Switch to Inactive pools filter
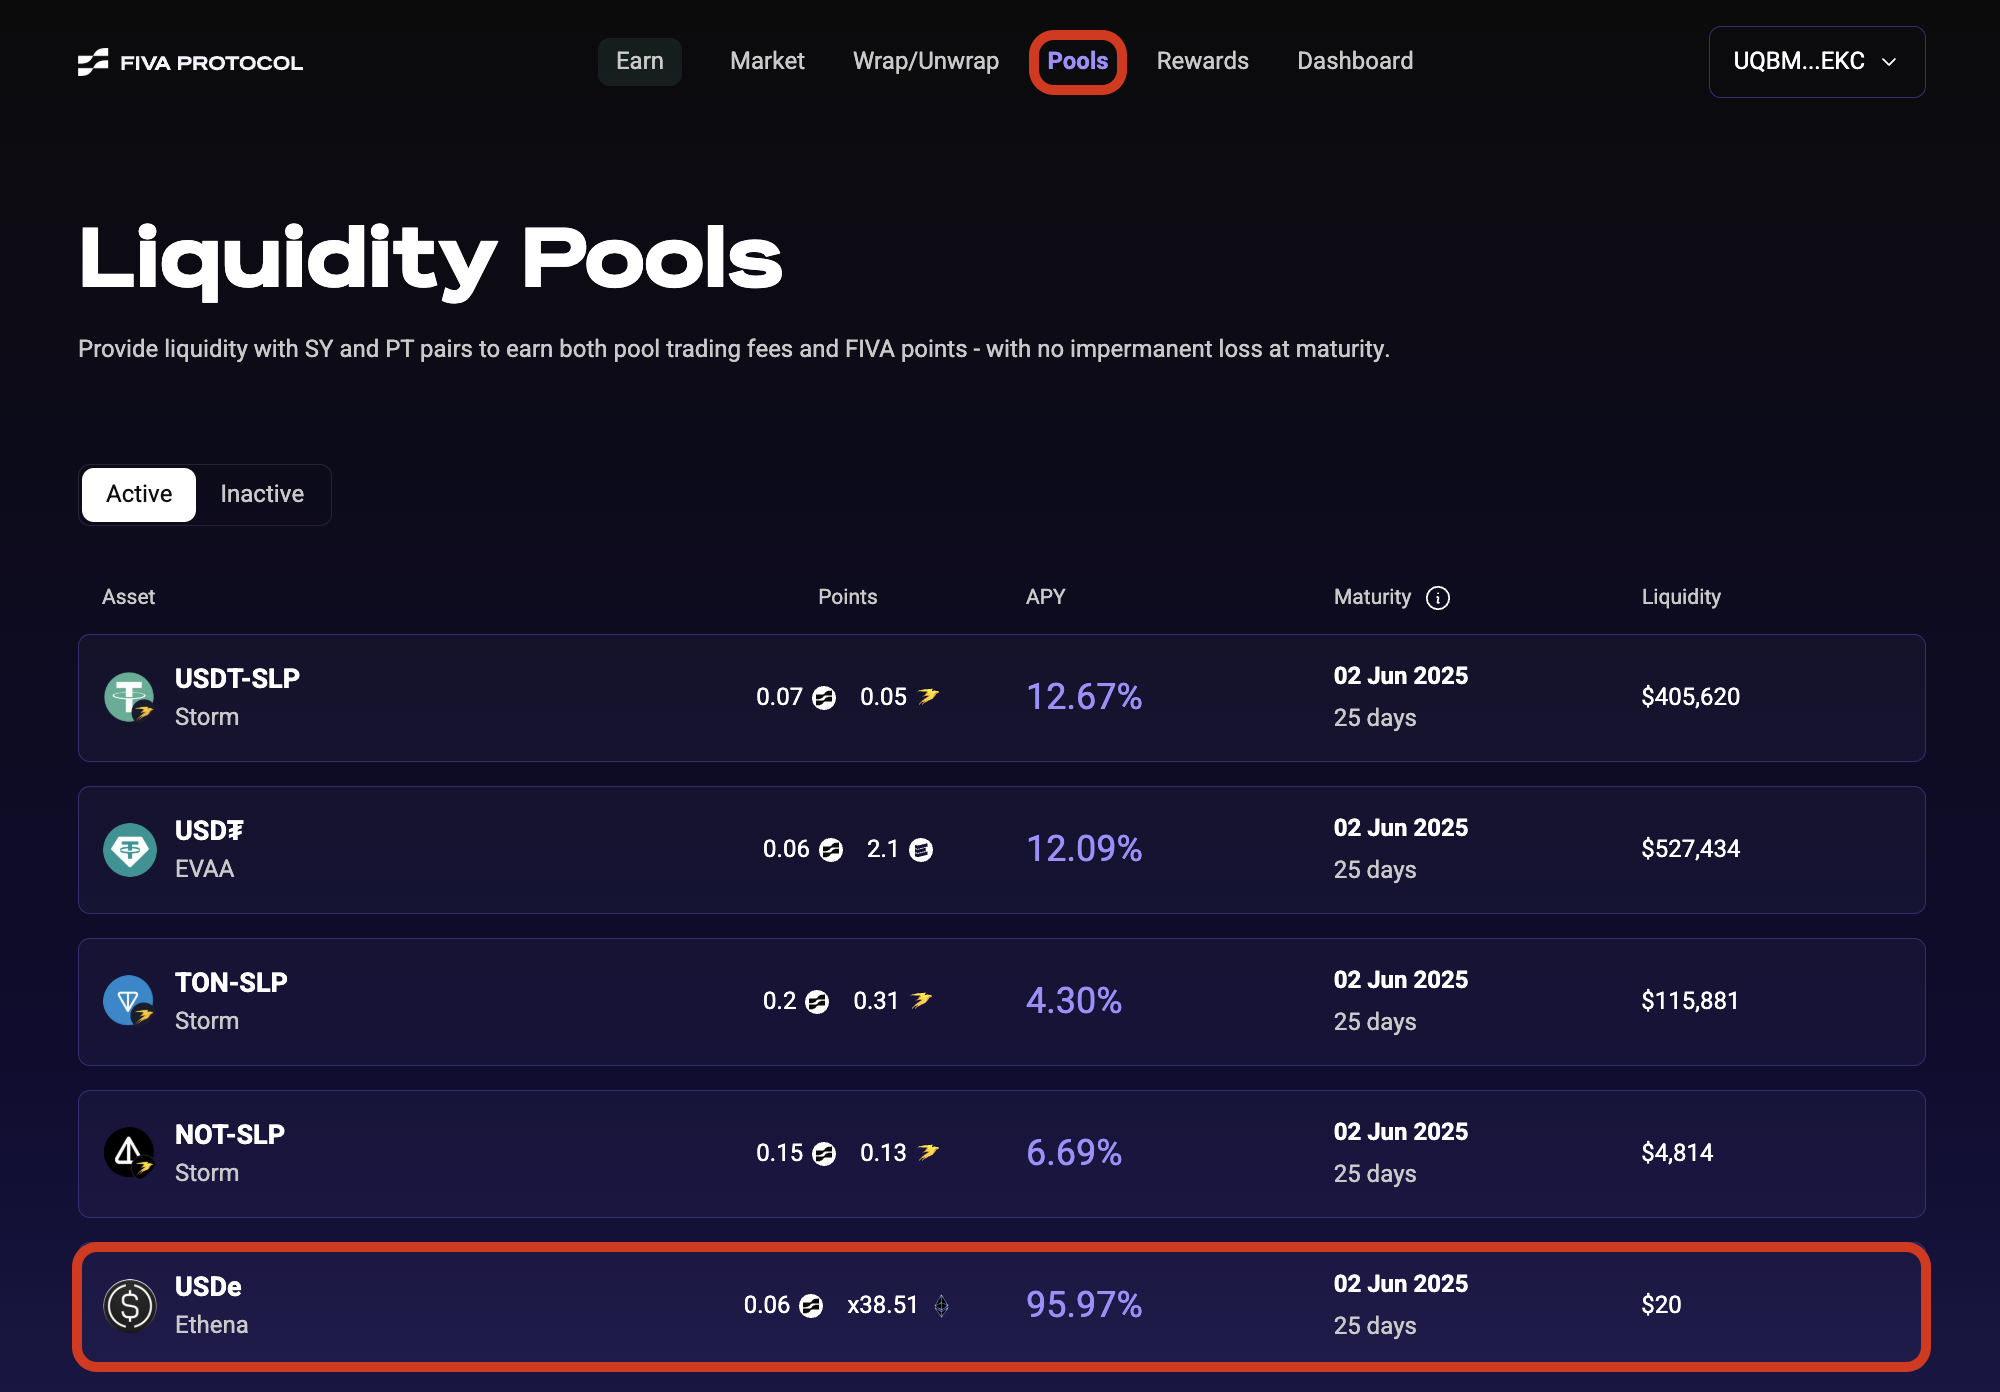The height and width of the screenshot is (1392, 2000). click(262, 494)
